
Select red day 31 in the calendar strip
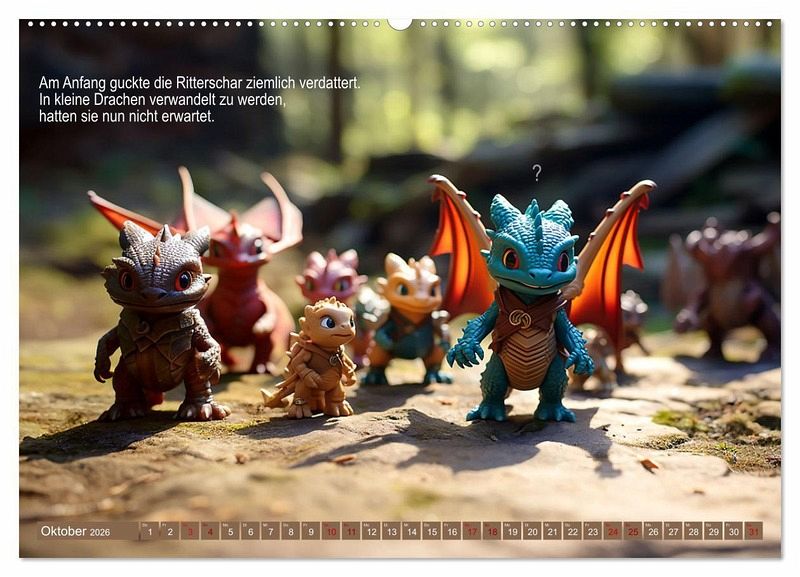point(754,531)
